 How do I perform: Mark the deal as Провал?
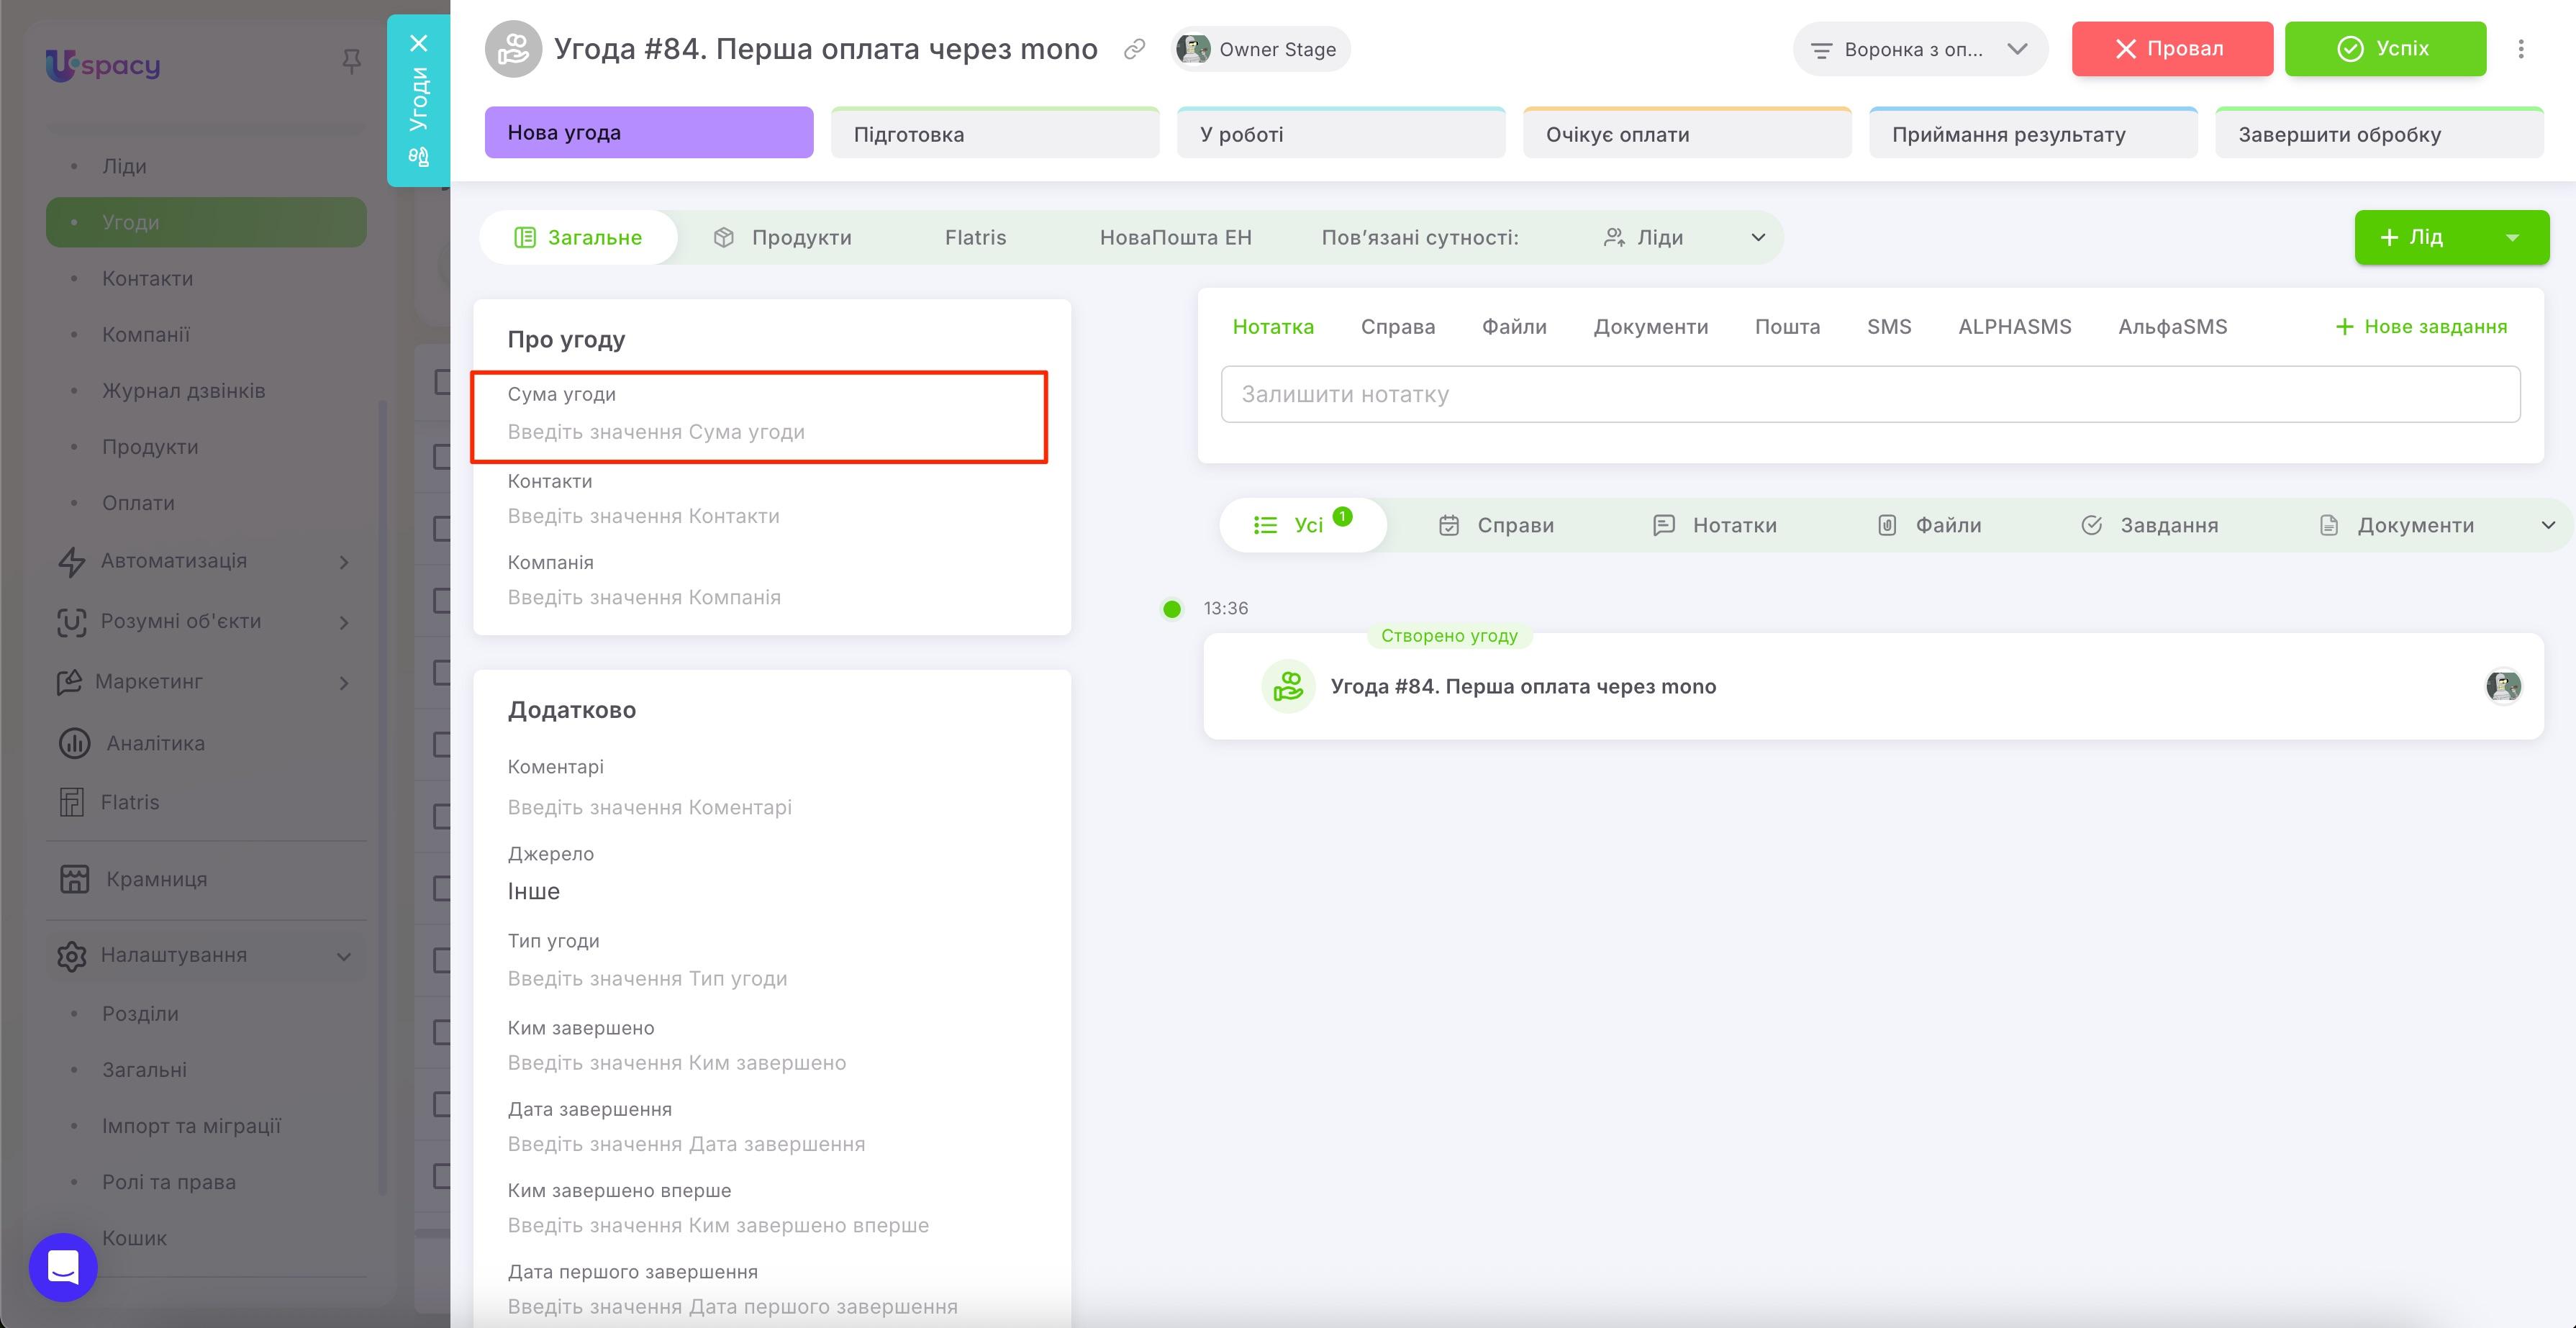click(2172, 49)
